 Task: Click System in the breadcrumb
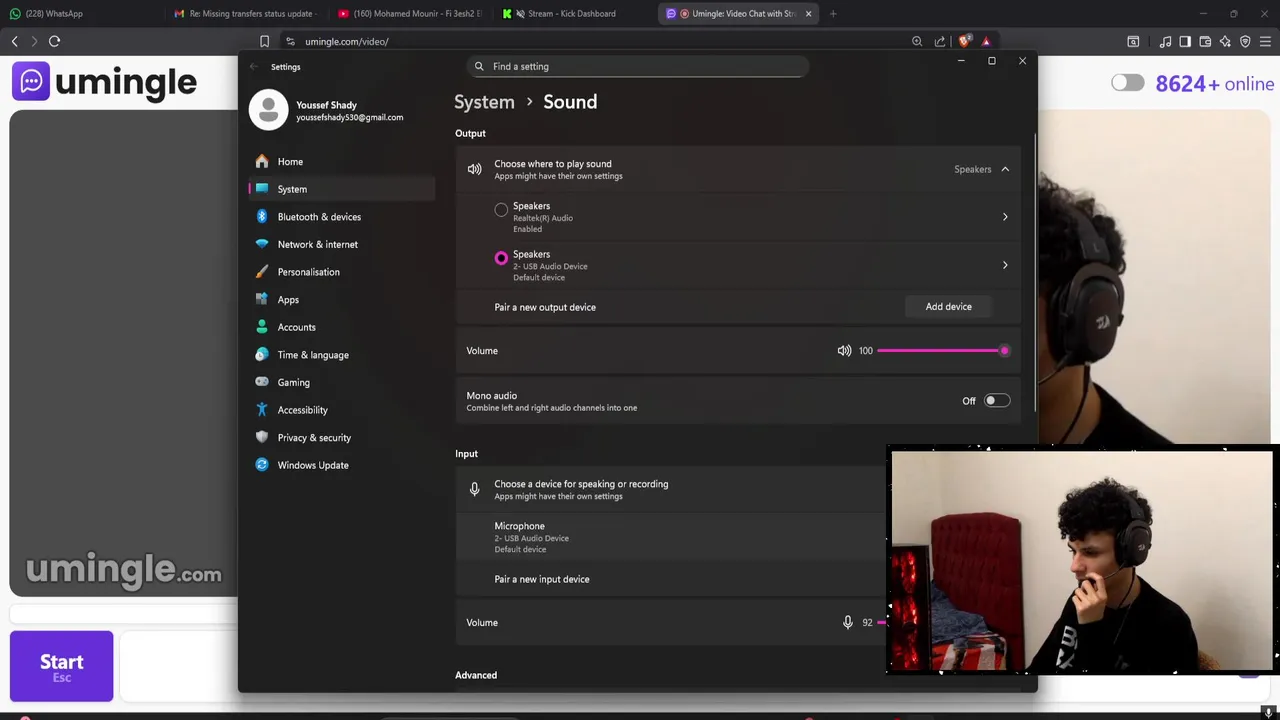pyautogui.click(x=484, y=102)
